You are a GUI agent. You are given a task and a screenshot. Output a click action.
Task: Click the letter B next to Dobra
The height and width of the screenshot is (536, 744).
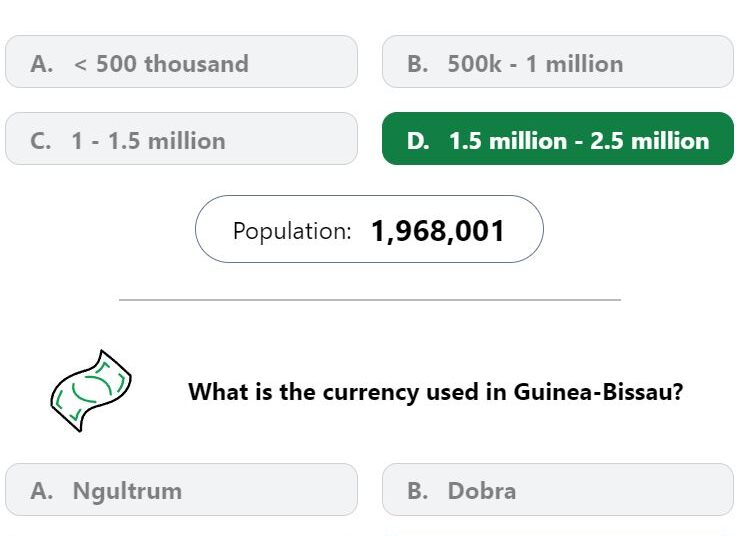[418, 491]
